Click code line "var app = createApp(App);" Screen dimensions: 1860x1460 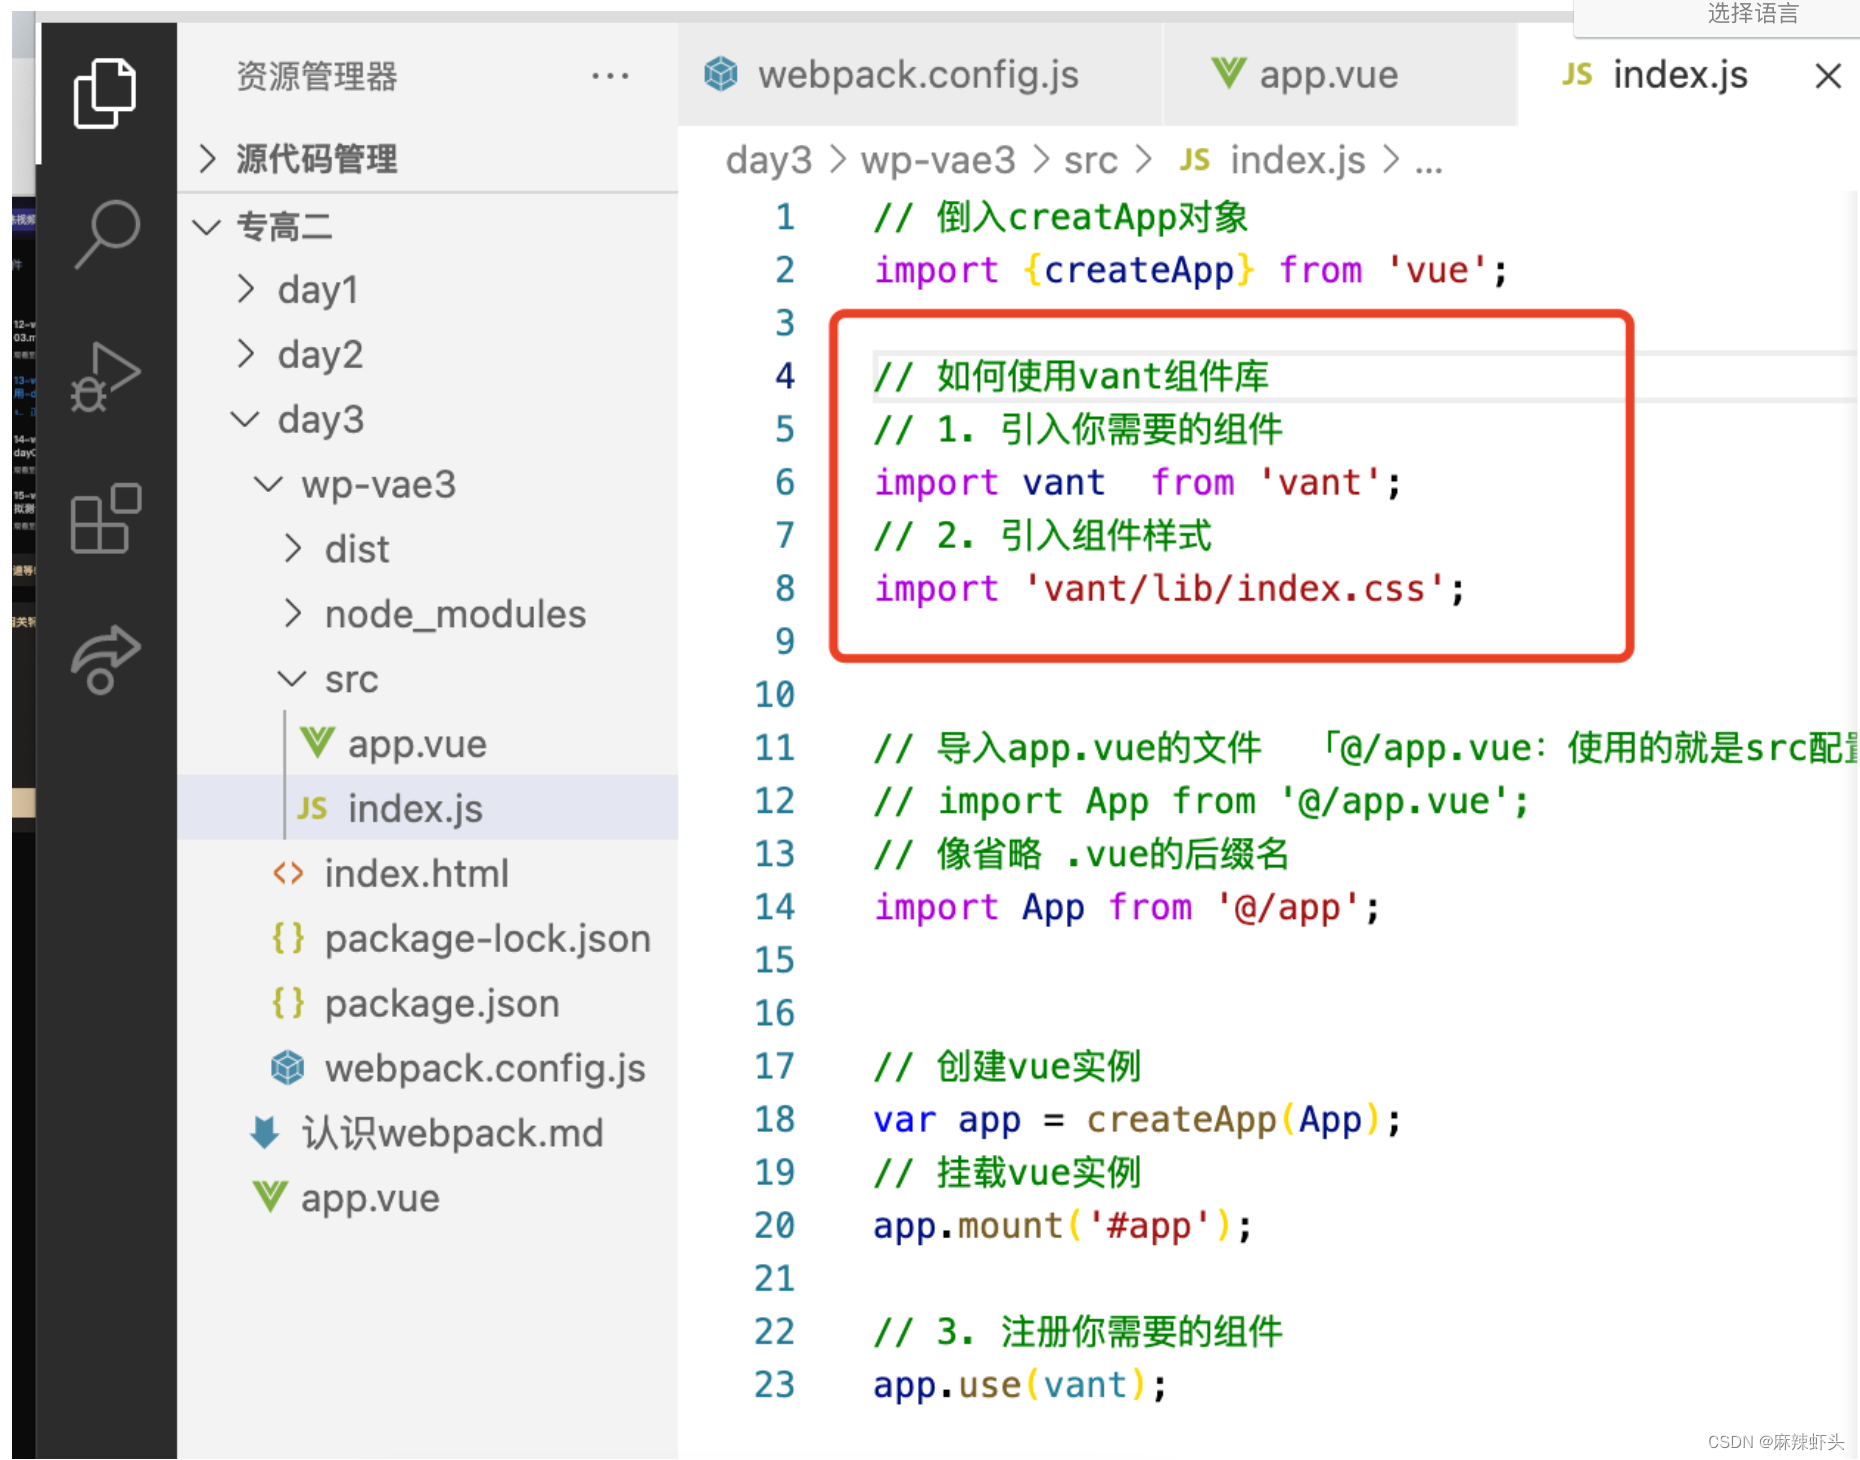click(1138, 1120)
